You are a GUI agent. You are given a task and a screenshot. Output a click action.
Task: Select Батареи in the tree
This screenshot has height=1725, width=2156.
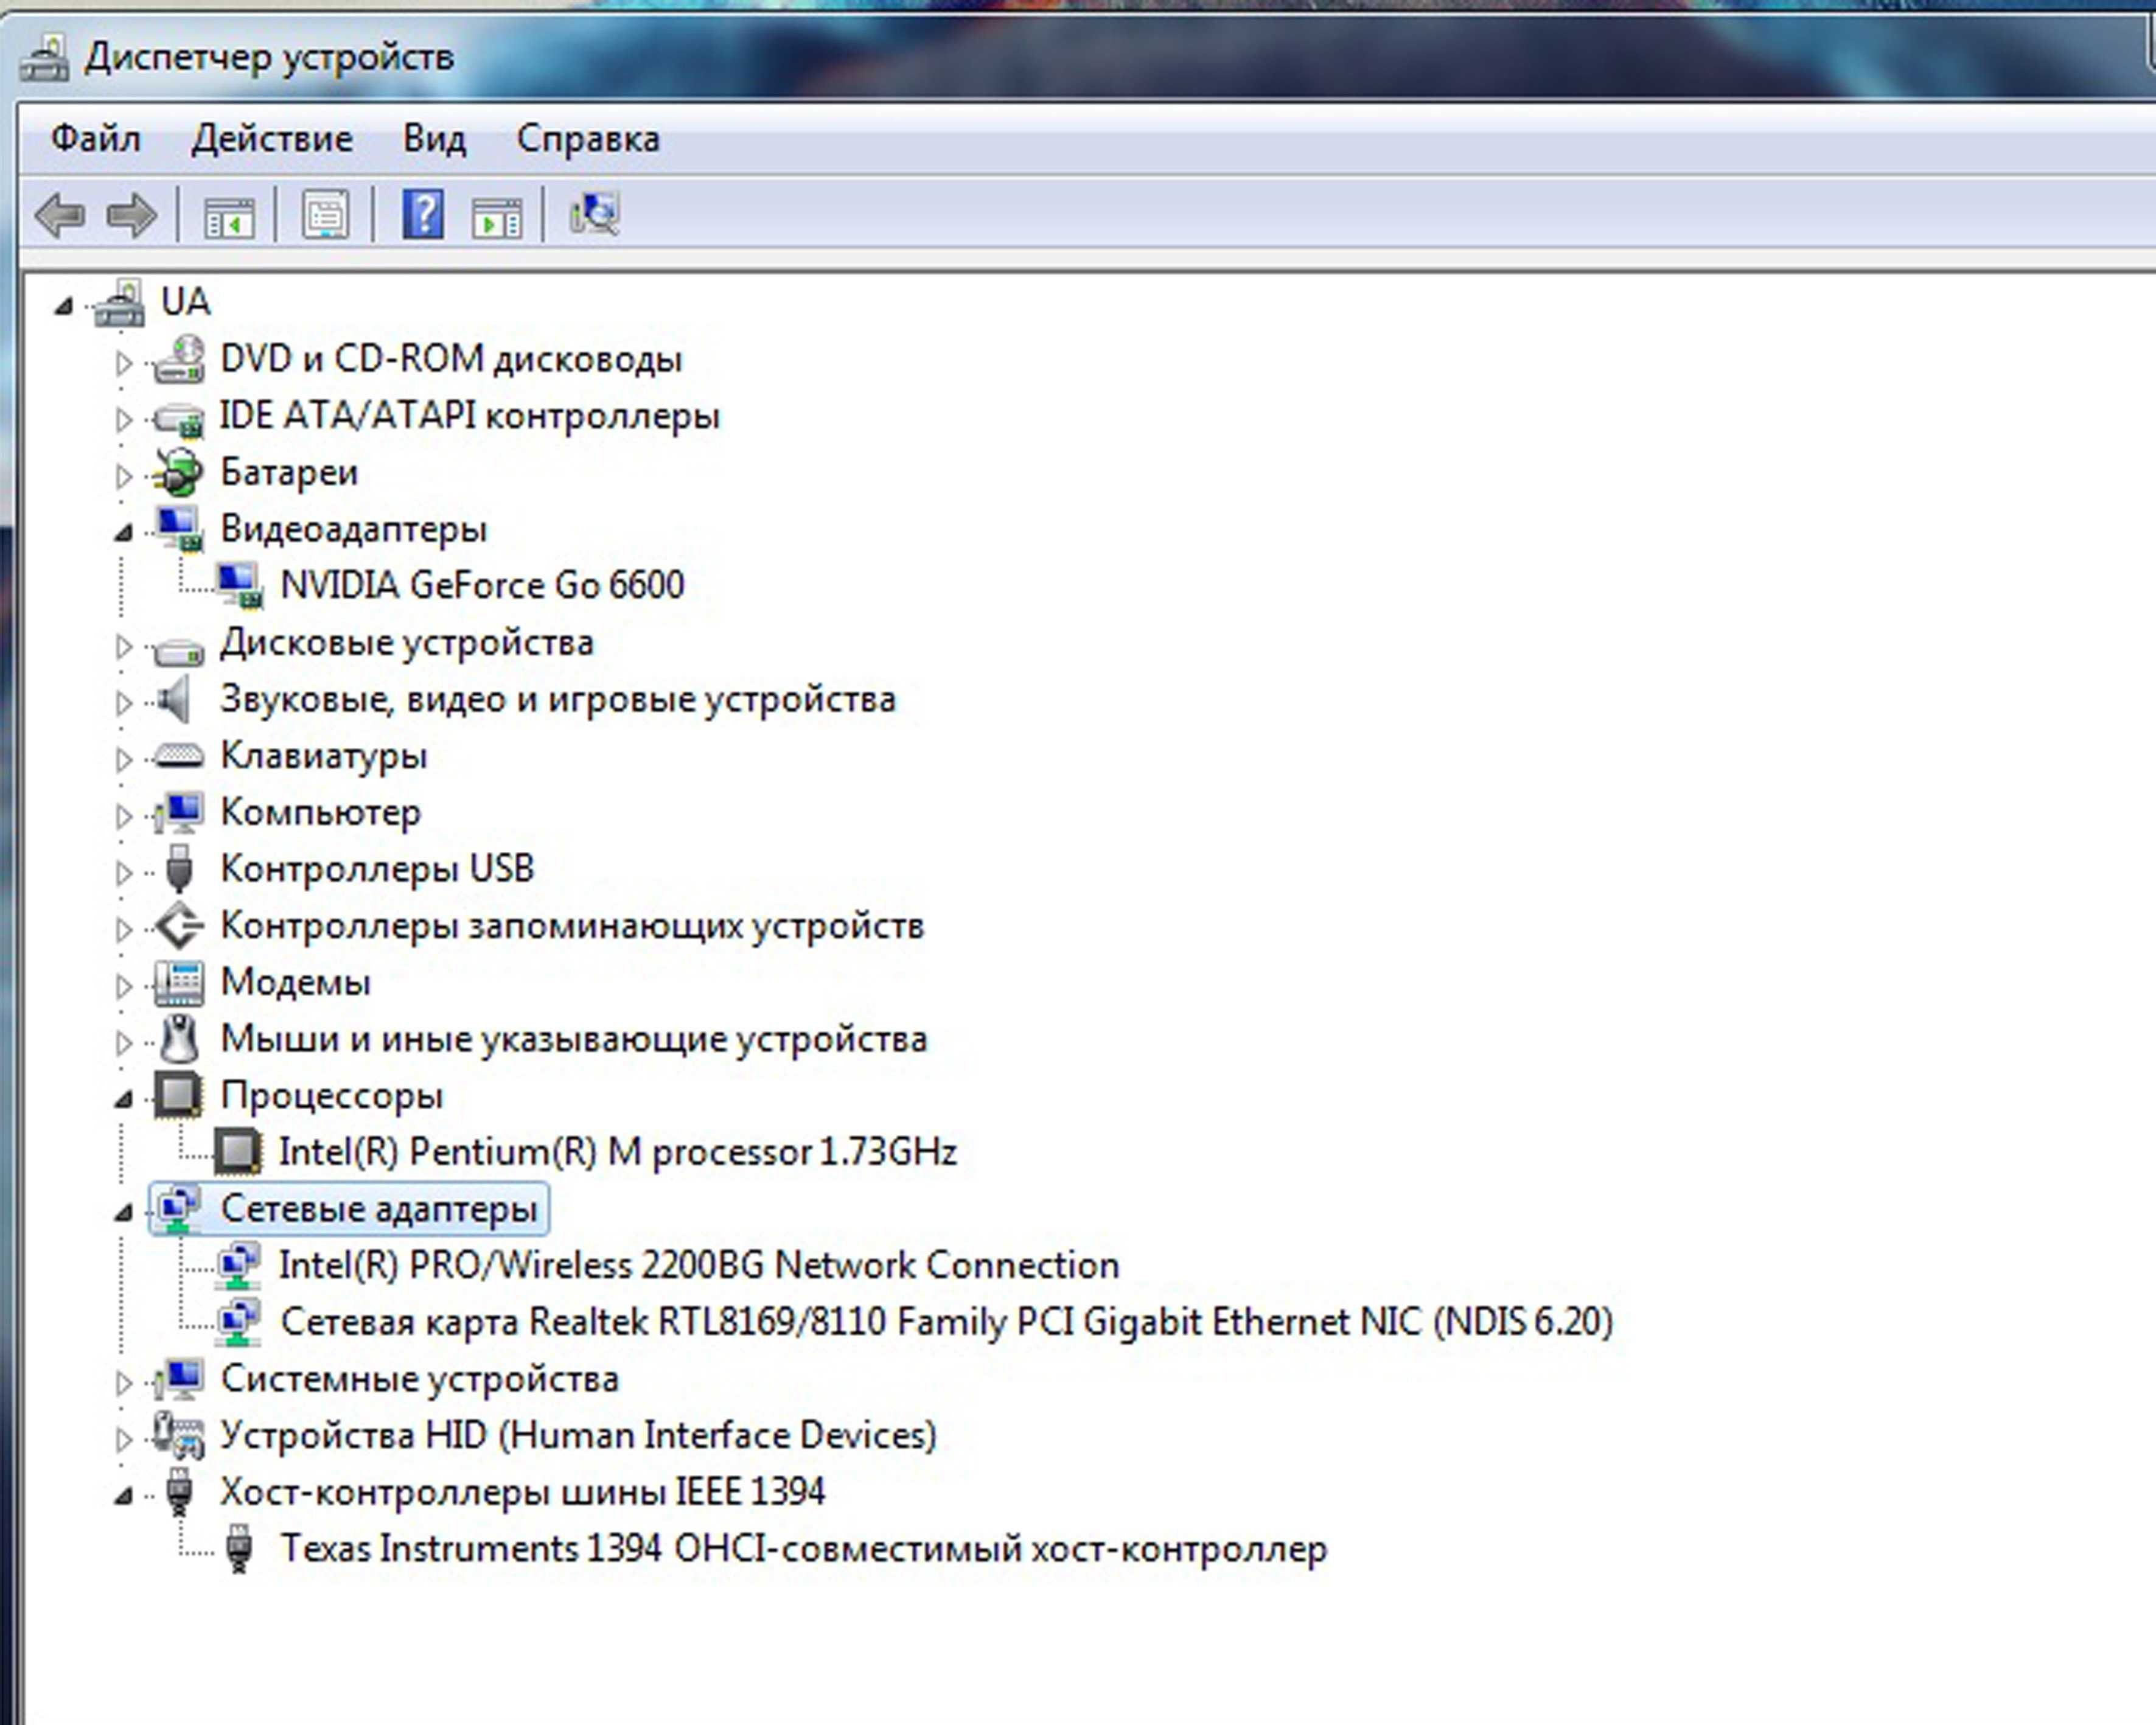click(289, 472)
